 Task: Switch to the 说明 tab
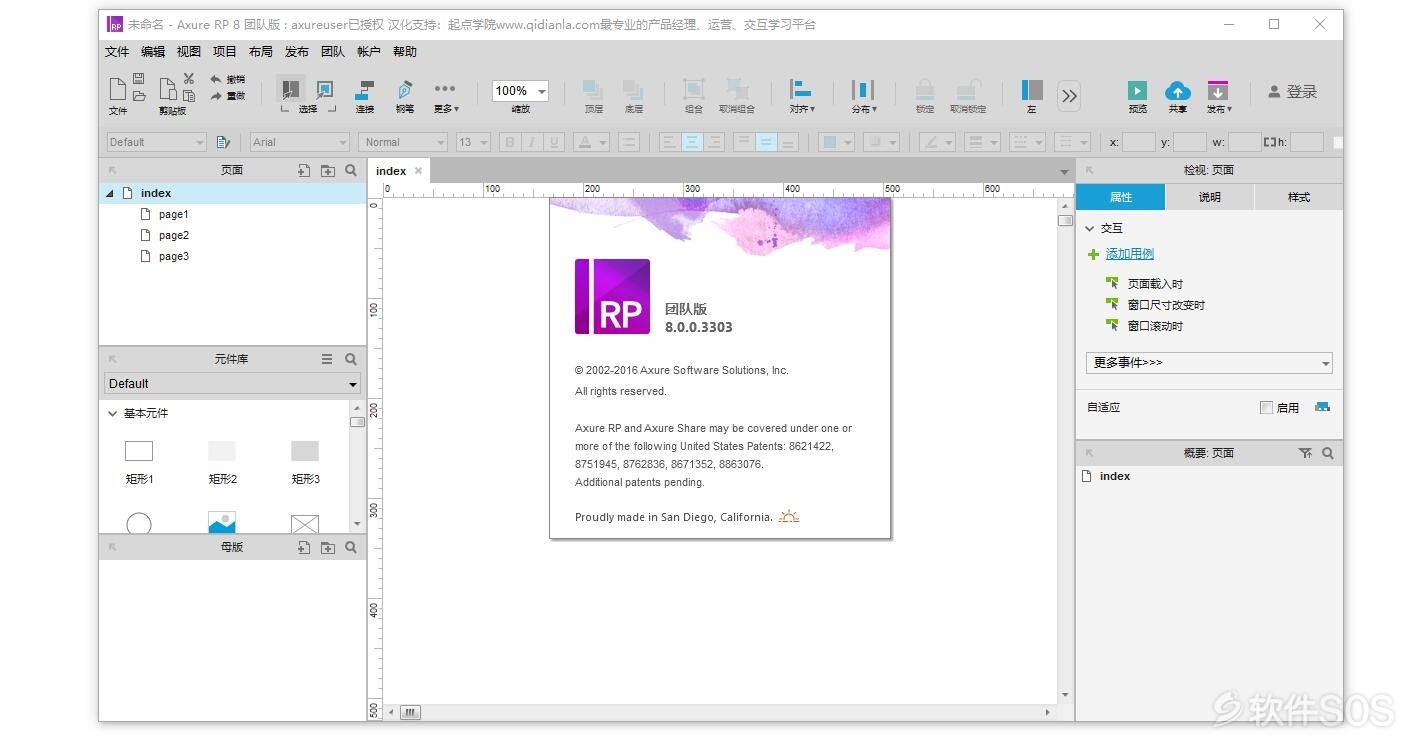pos(1209,197)
